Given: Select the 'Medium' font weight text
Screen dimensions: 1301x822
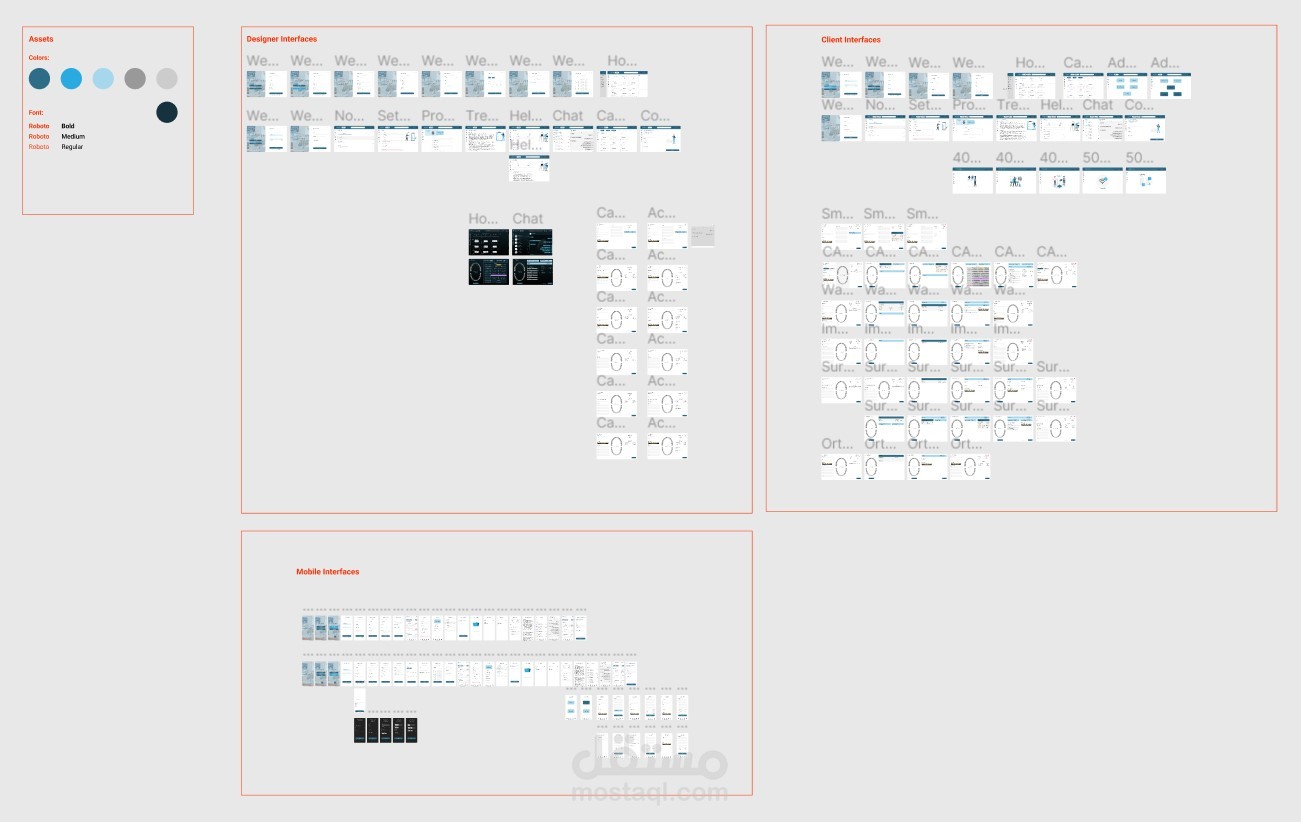Looking at the screenshot, I should pos(73,136).
